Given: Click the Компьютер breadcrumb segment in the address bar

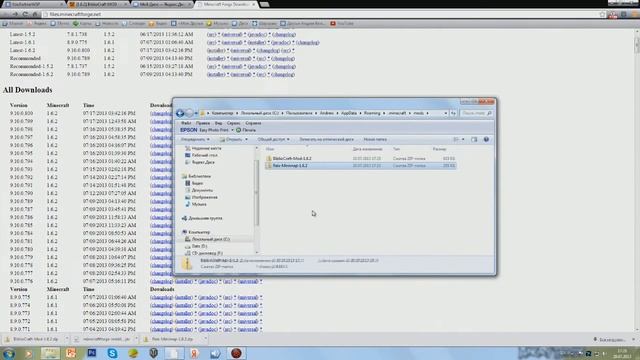Looking at the screenshot, I should pyautogui.click(x=223, y=113).
